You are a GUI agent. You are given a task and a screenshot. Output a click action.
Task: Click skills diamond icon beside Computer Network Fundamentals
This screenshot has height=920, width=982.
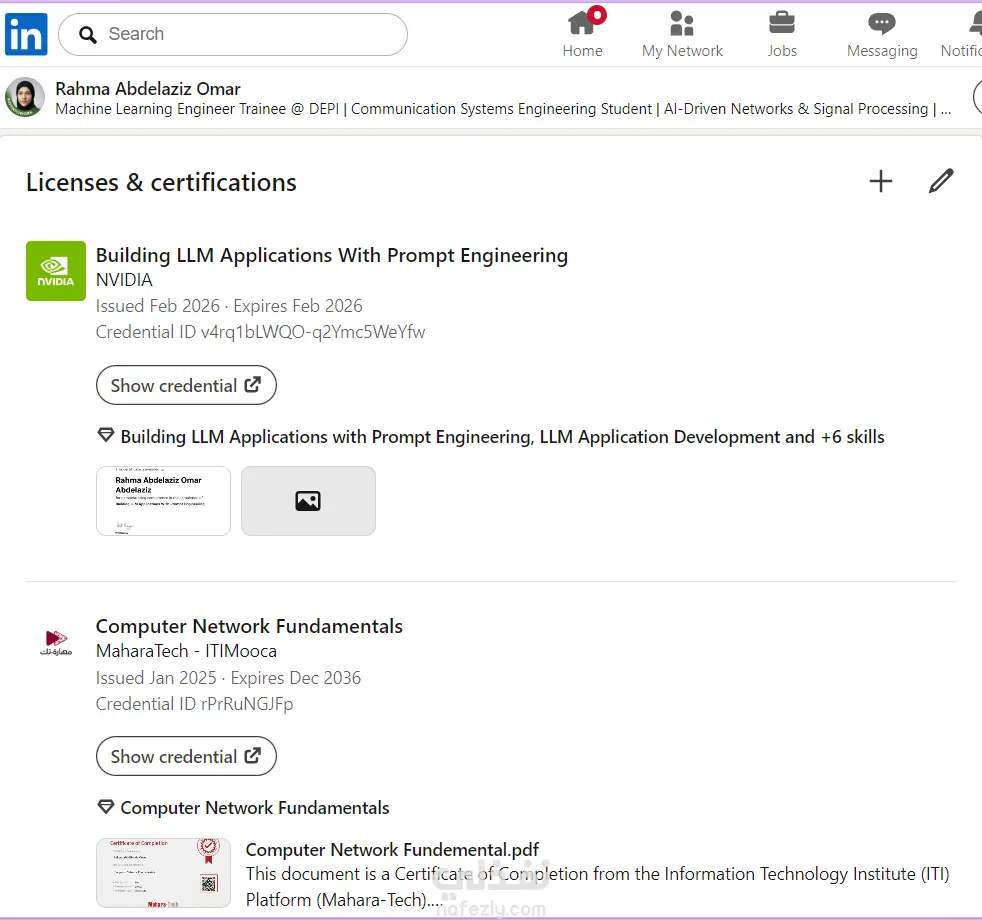106,807
